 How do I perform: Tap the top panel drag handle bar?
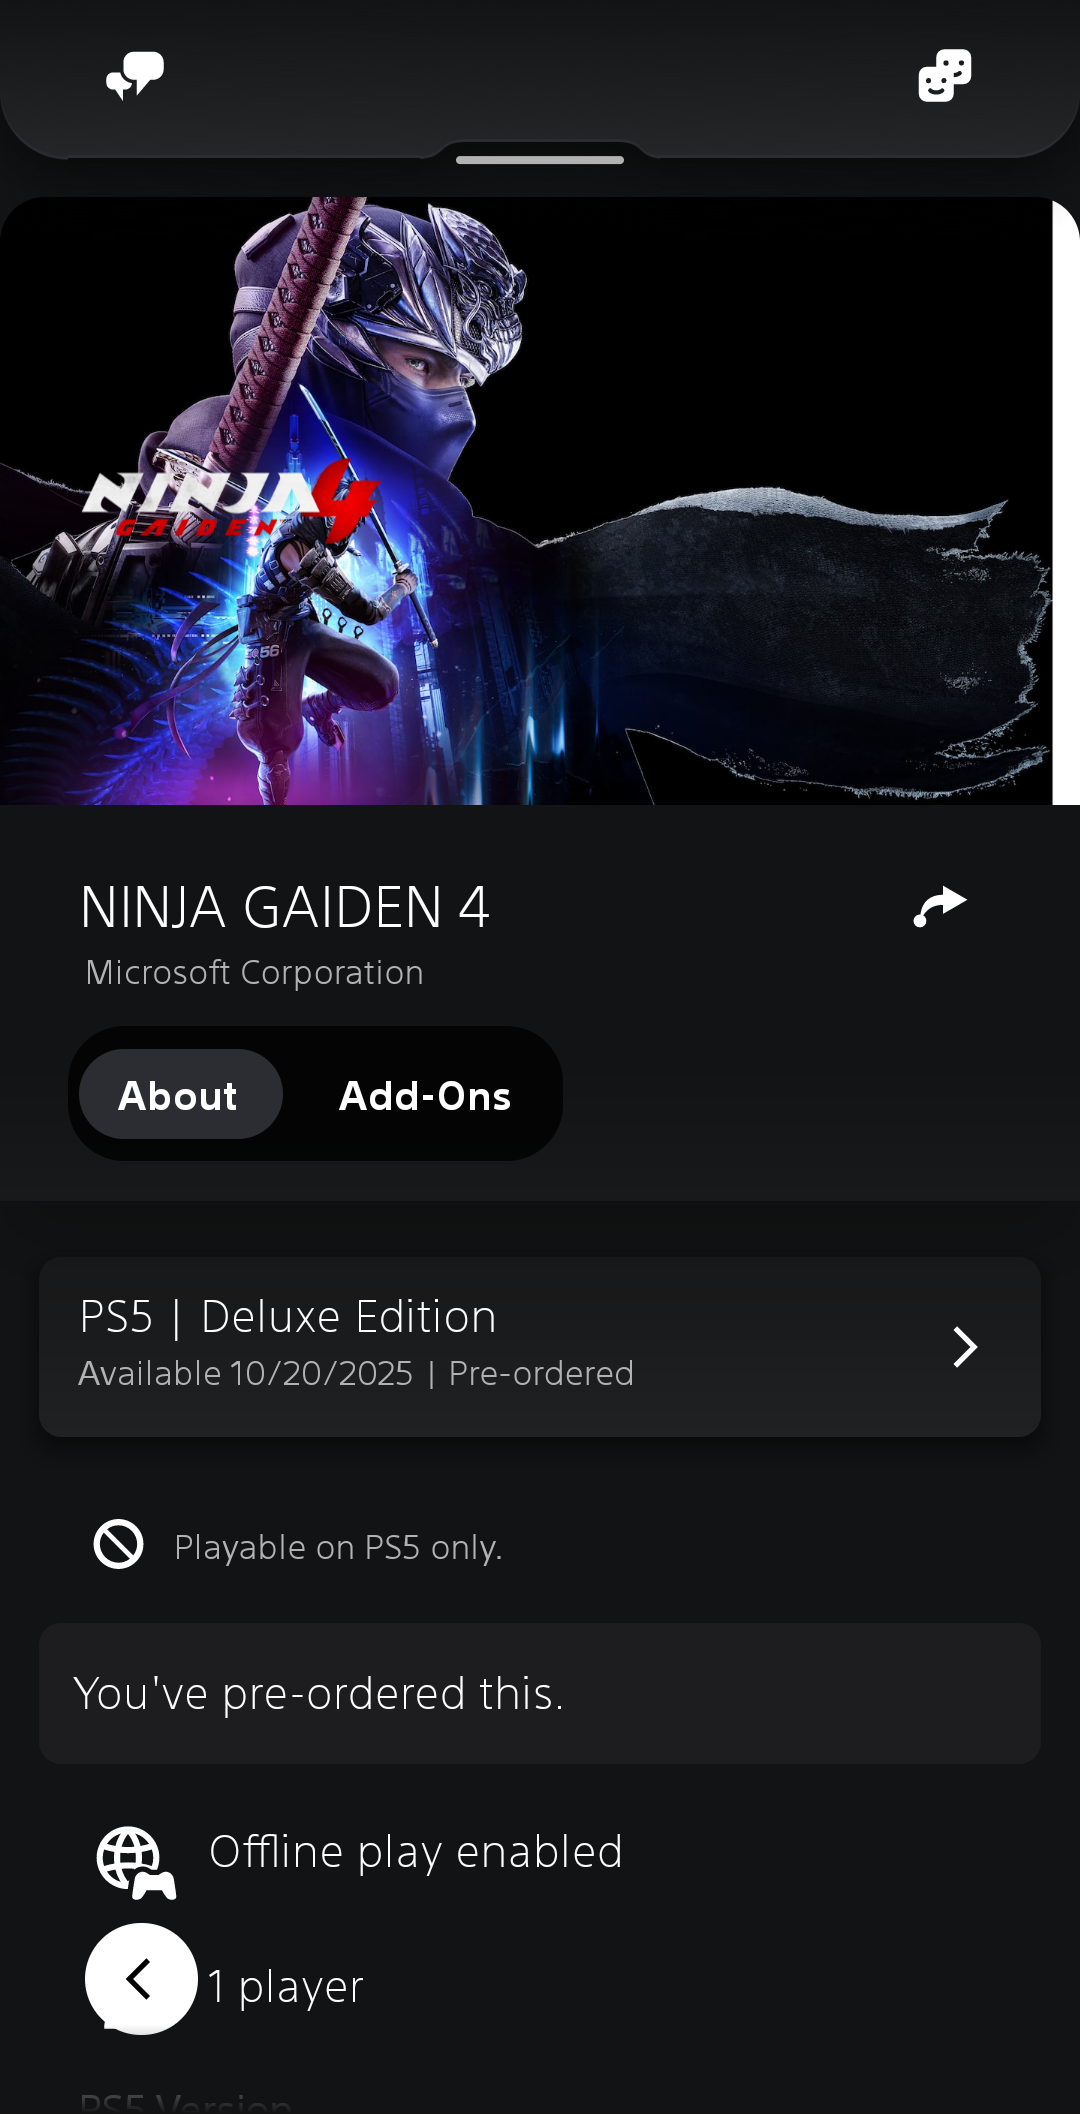point(540,160)
